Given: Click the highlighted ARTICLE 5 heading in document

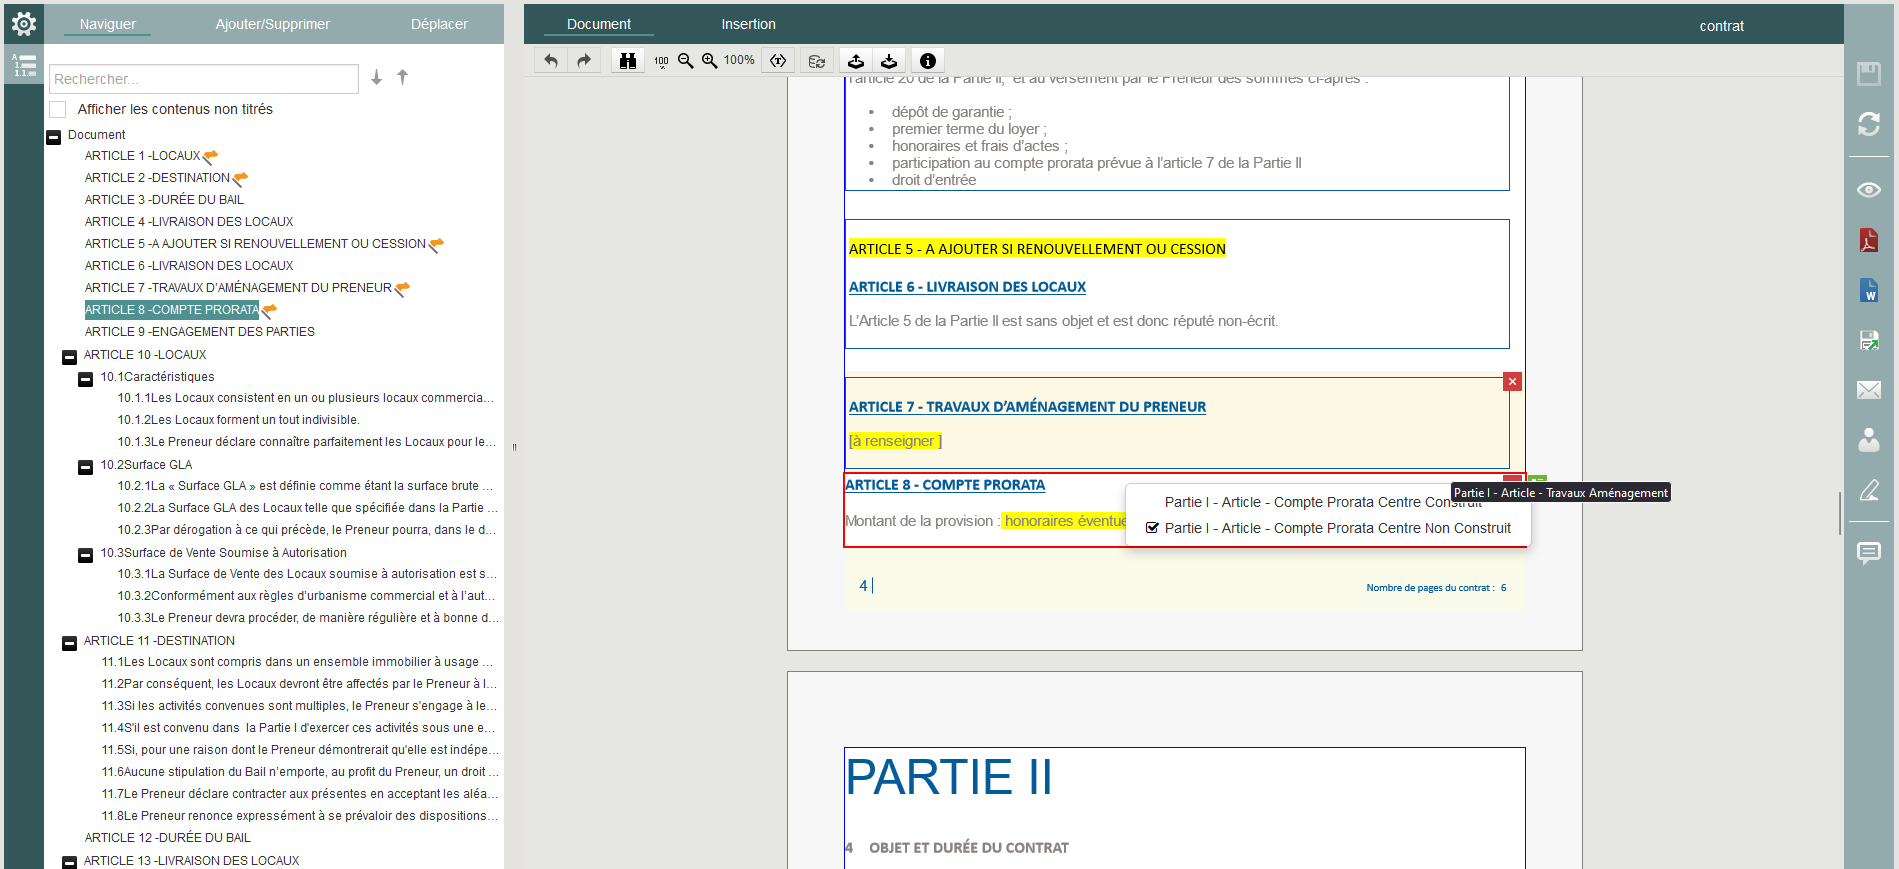Looking at the screenshot, I should click(1037, 249).
